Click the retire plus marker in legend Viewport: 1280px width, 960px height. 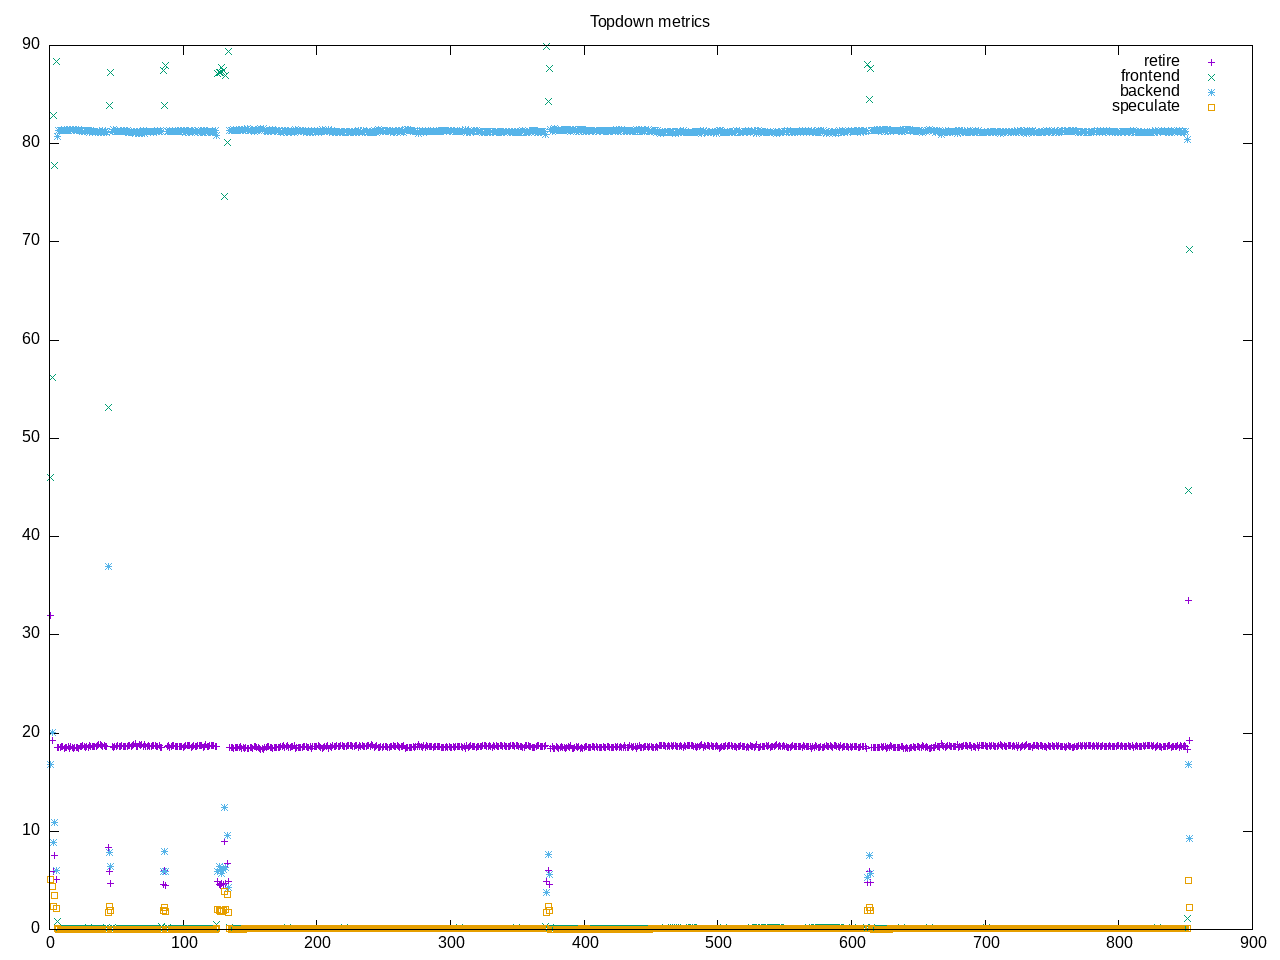[x=1211, y=62]
